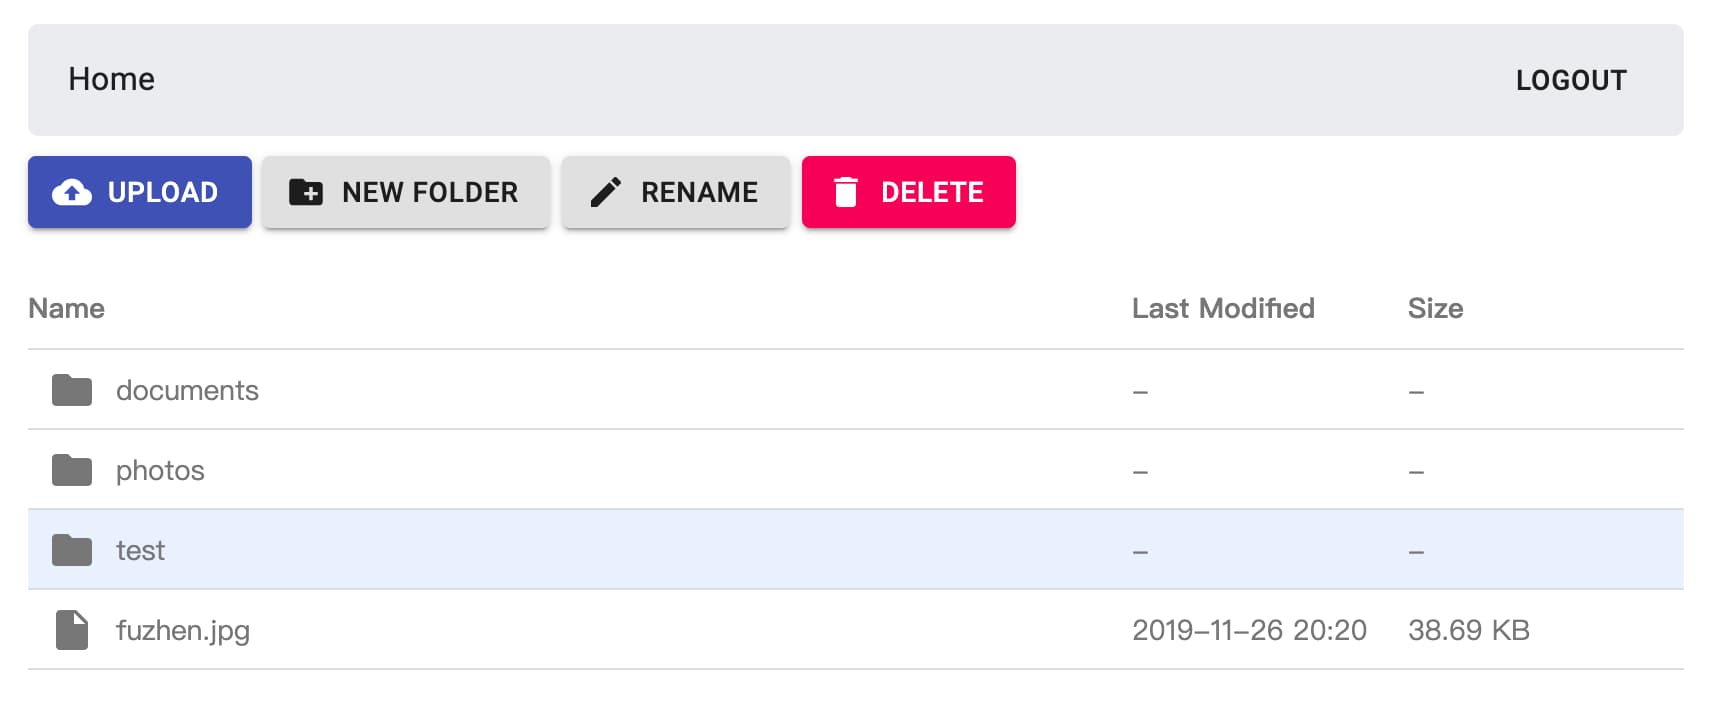Click the 38.69 KB size cell
1718x716 pixels.
click(1469, 630)
